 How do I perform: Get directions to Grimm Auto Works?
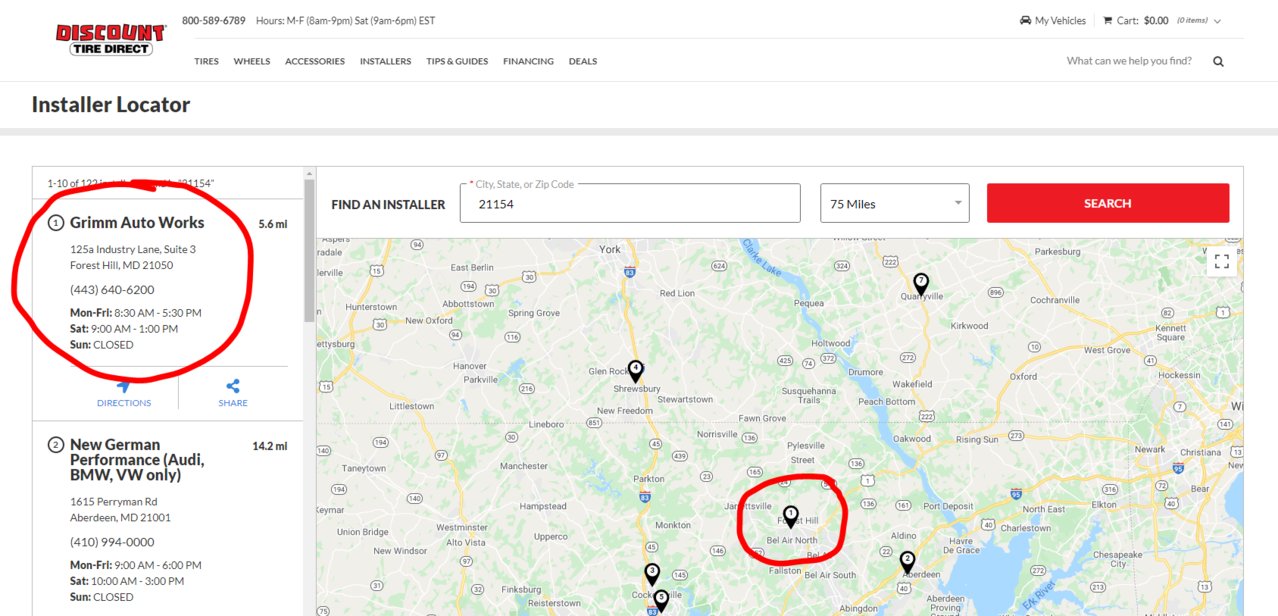(124, 393)
